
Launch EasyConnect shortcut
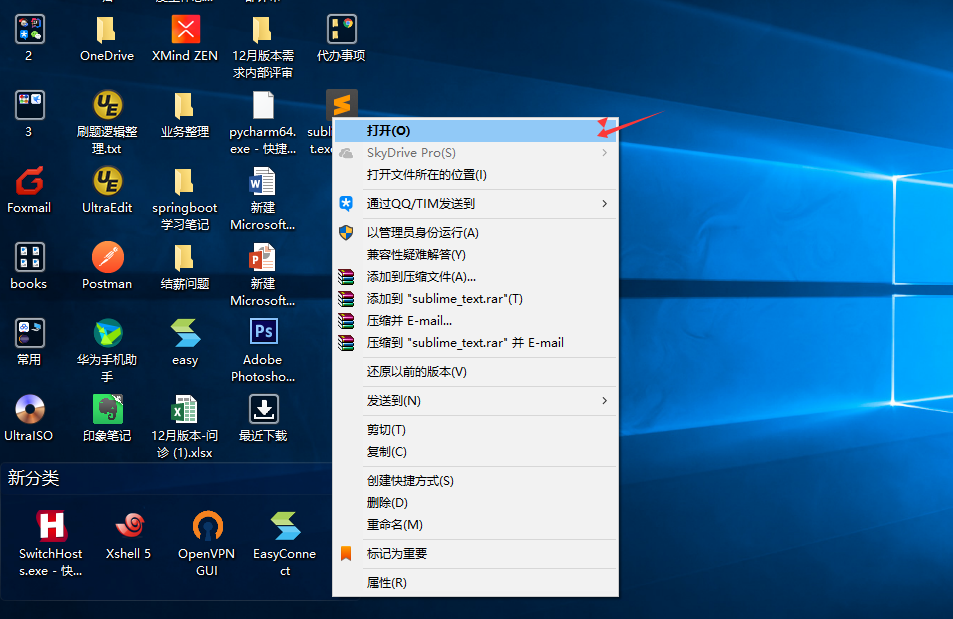pyautogui.click(x=285, y=526)
